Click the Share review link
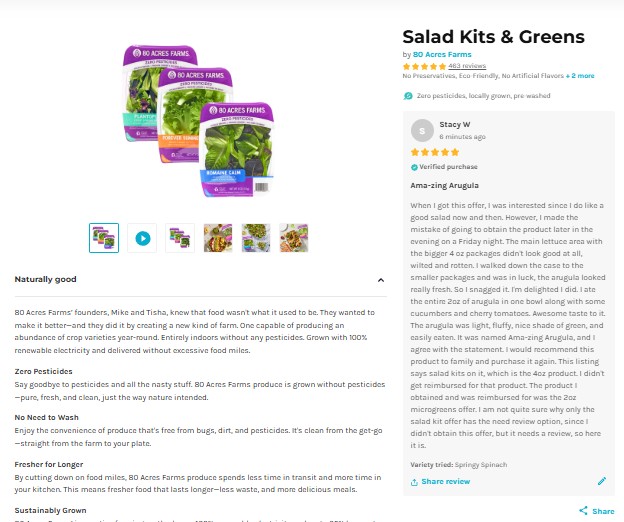 (446, 481)
